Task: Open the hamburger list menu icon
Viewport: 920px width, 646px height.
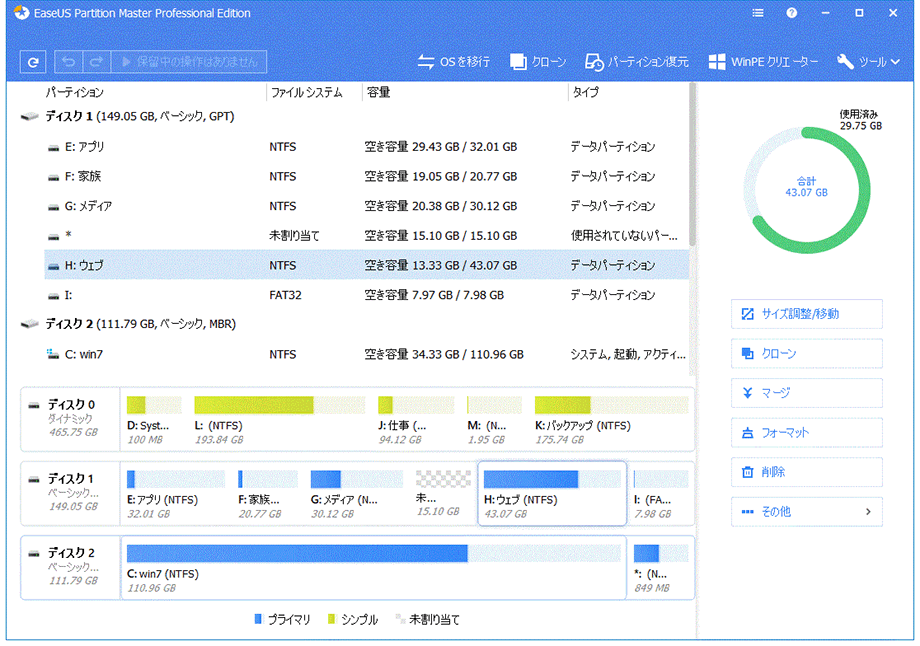Action: click(x=758, y=13)
